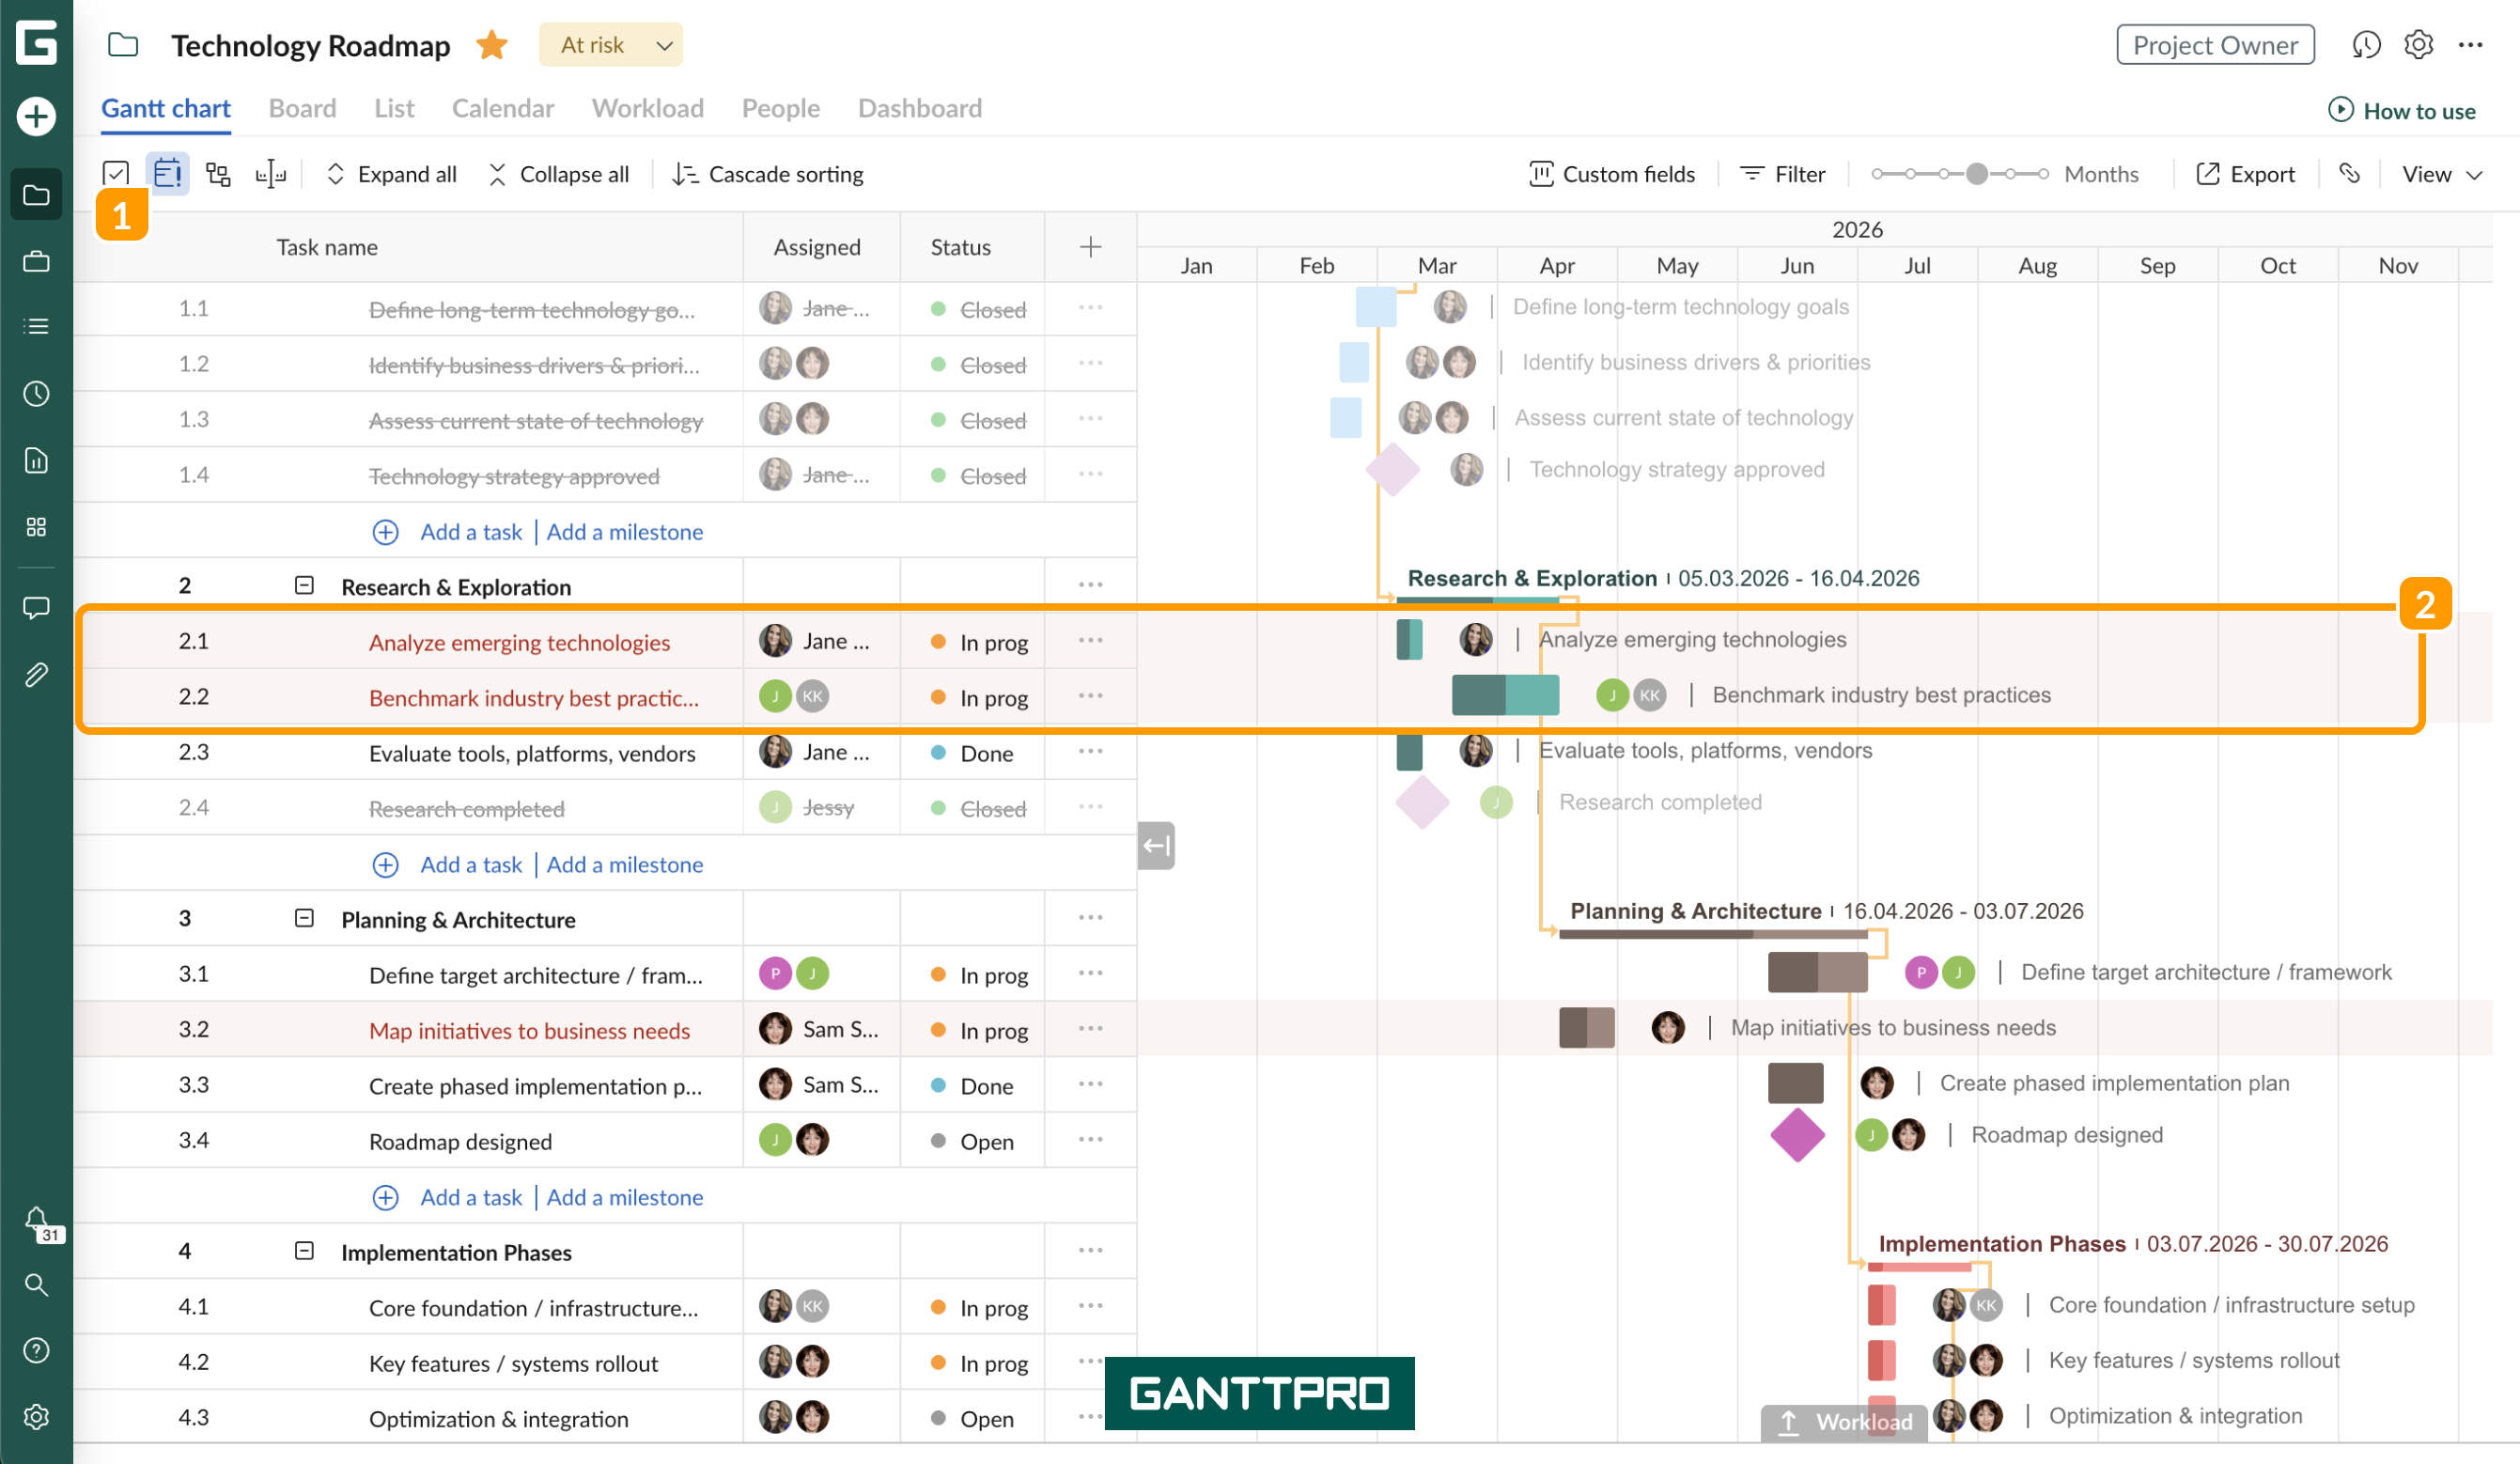Switch to the Board tab
This screenshot has width=2520, height=1464.
[302, 108]
